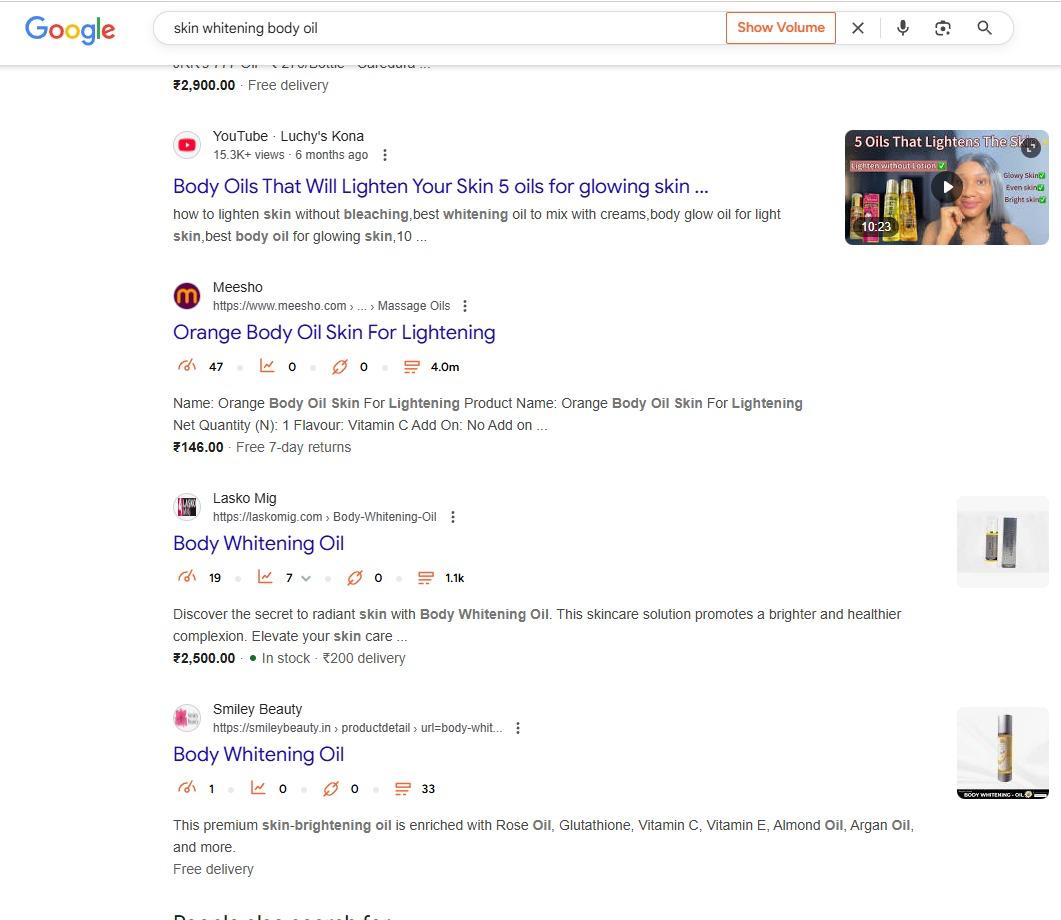Click the word count icon showing 33

403,789
